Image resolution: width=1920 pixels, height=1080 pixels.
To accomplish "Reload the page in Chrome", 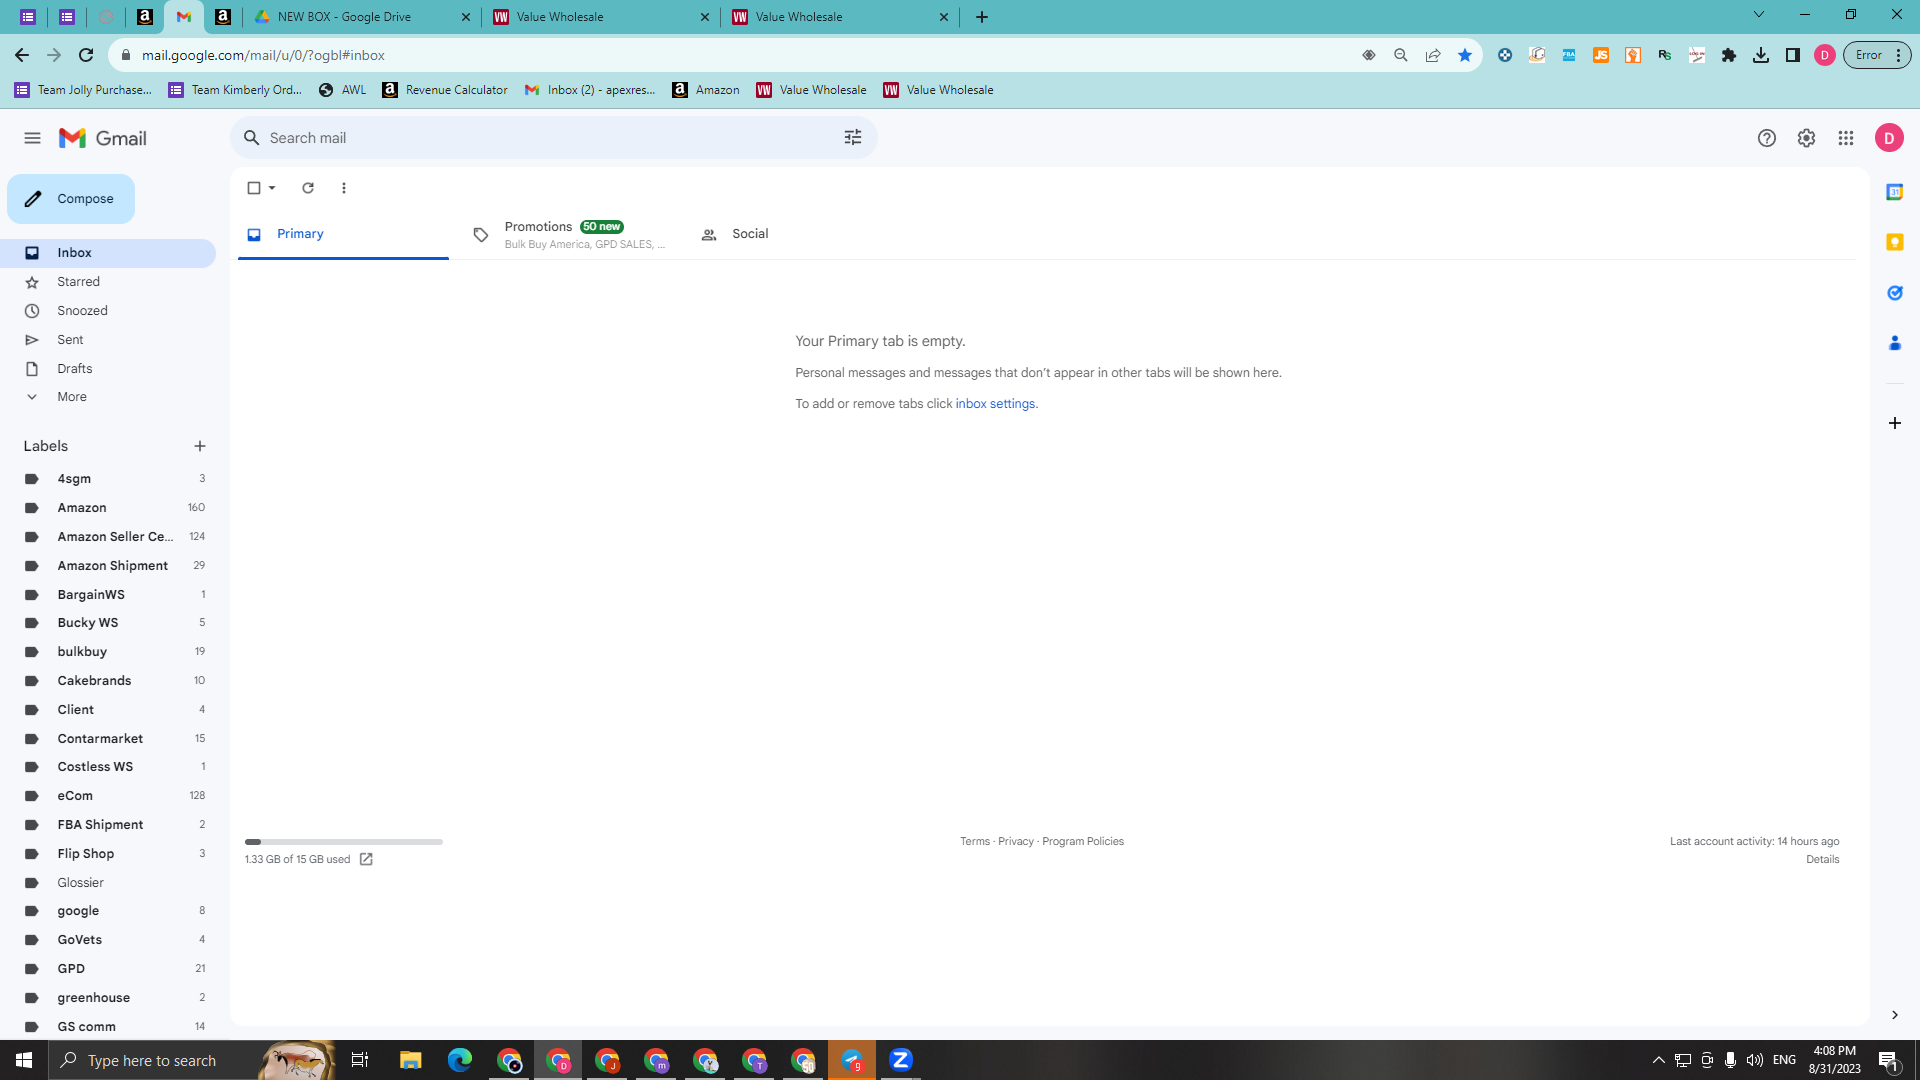I will tap(86, 55).
